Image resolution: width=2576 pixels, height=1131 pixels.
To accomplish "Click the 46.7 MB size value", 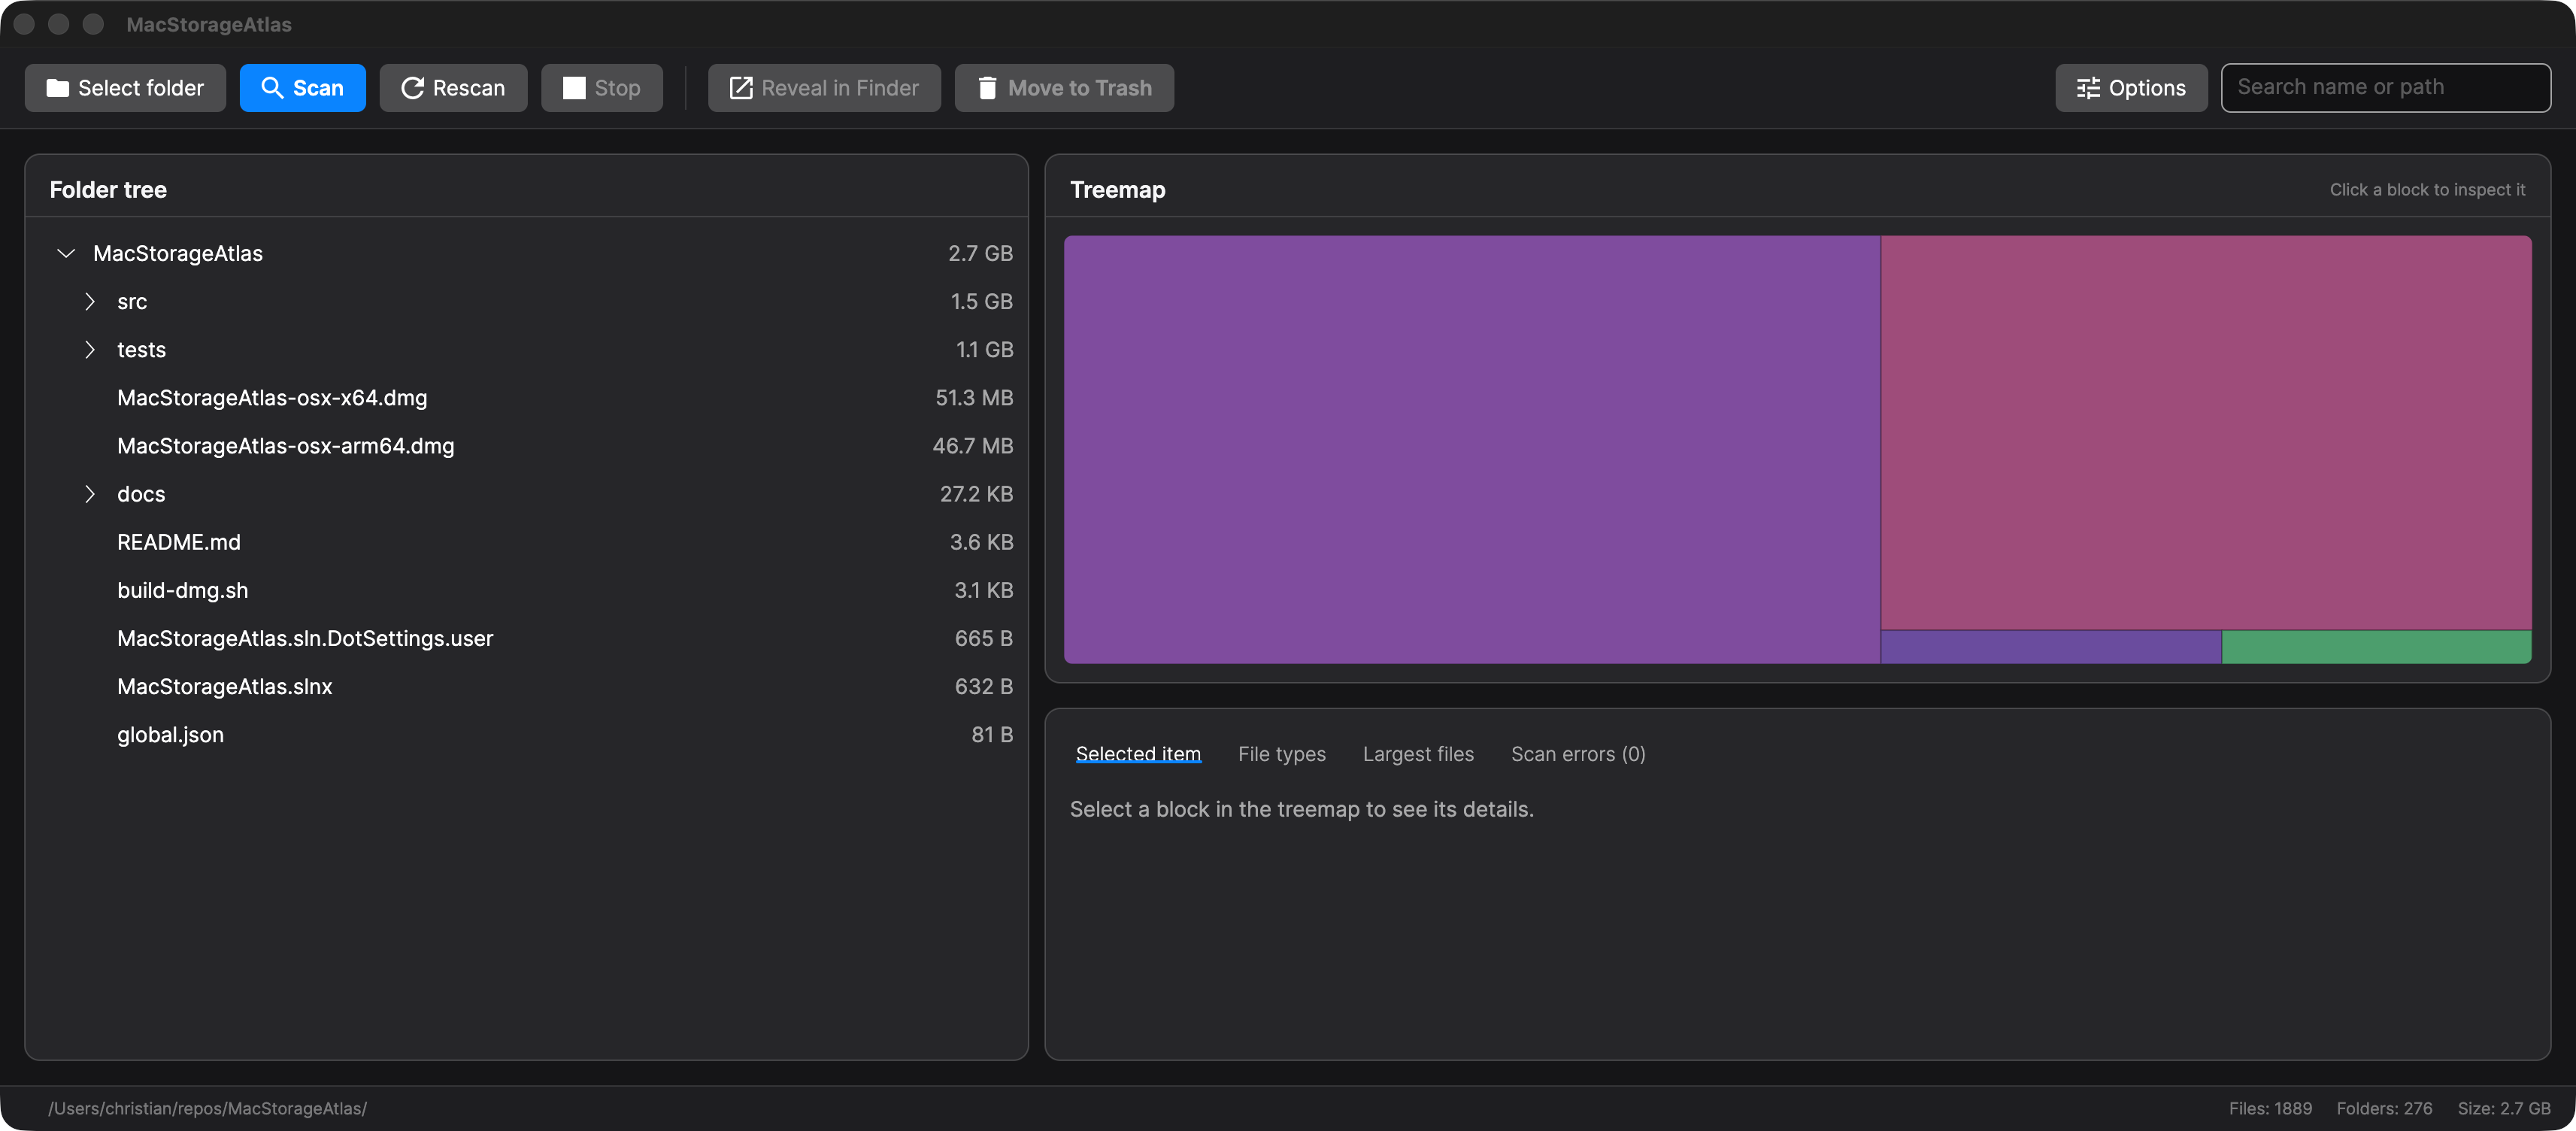I will (972, 445).
